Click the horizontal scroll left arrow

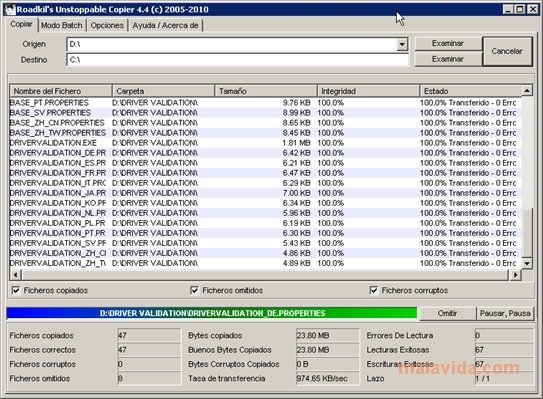coord(15,275)
